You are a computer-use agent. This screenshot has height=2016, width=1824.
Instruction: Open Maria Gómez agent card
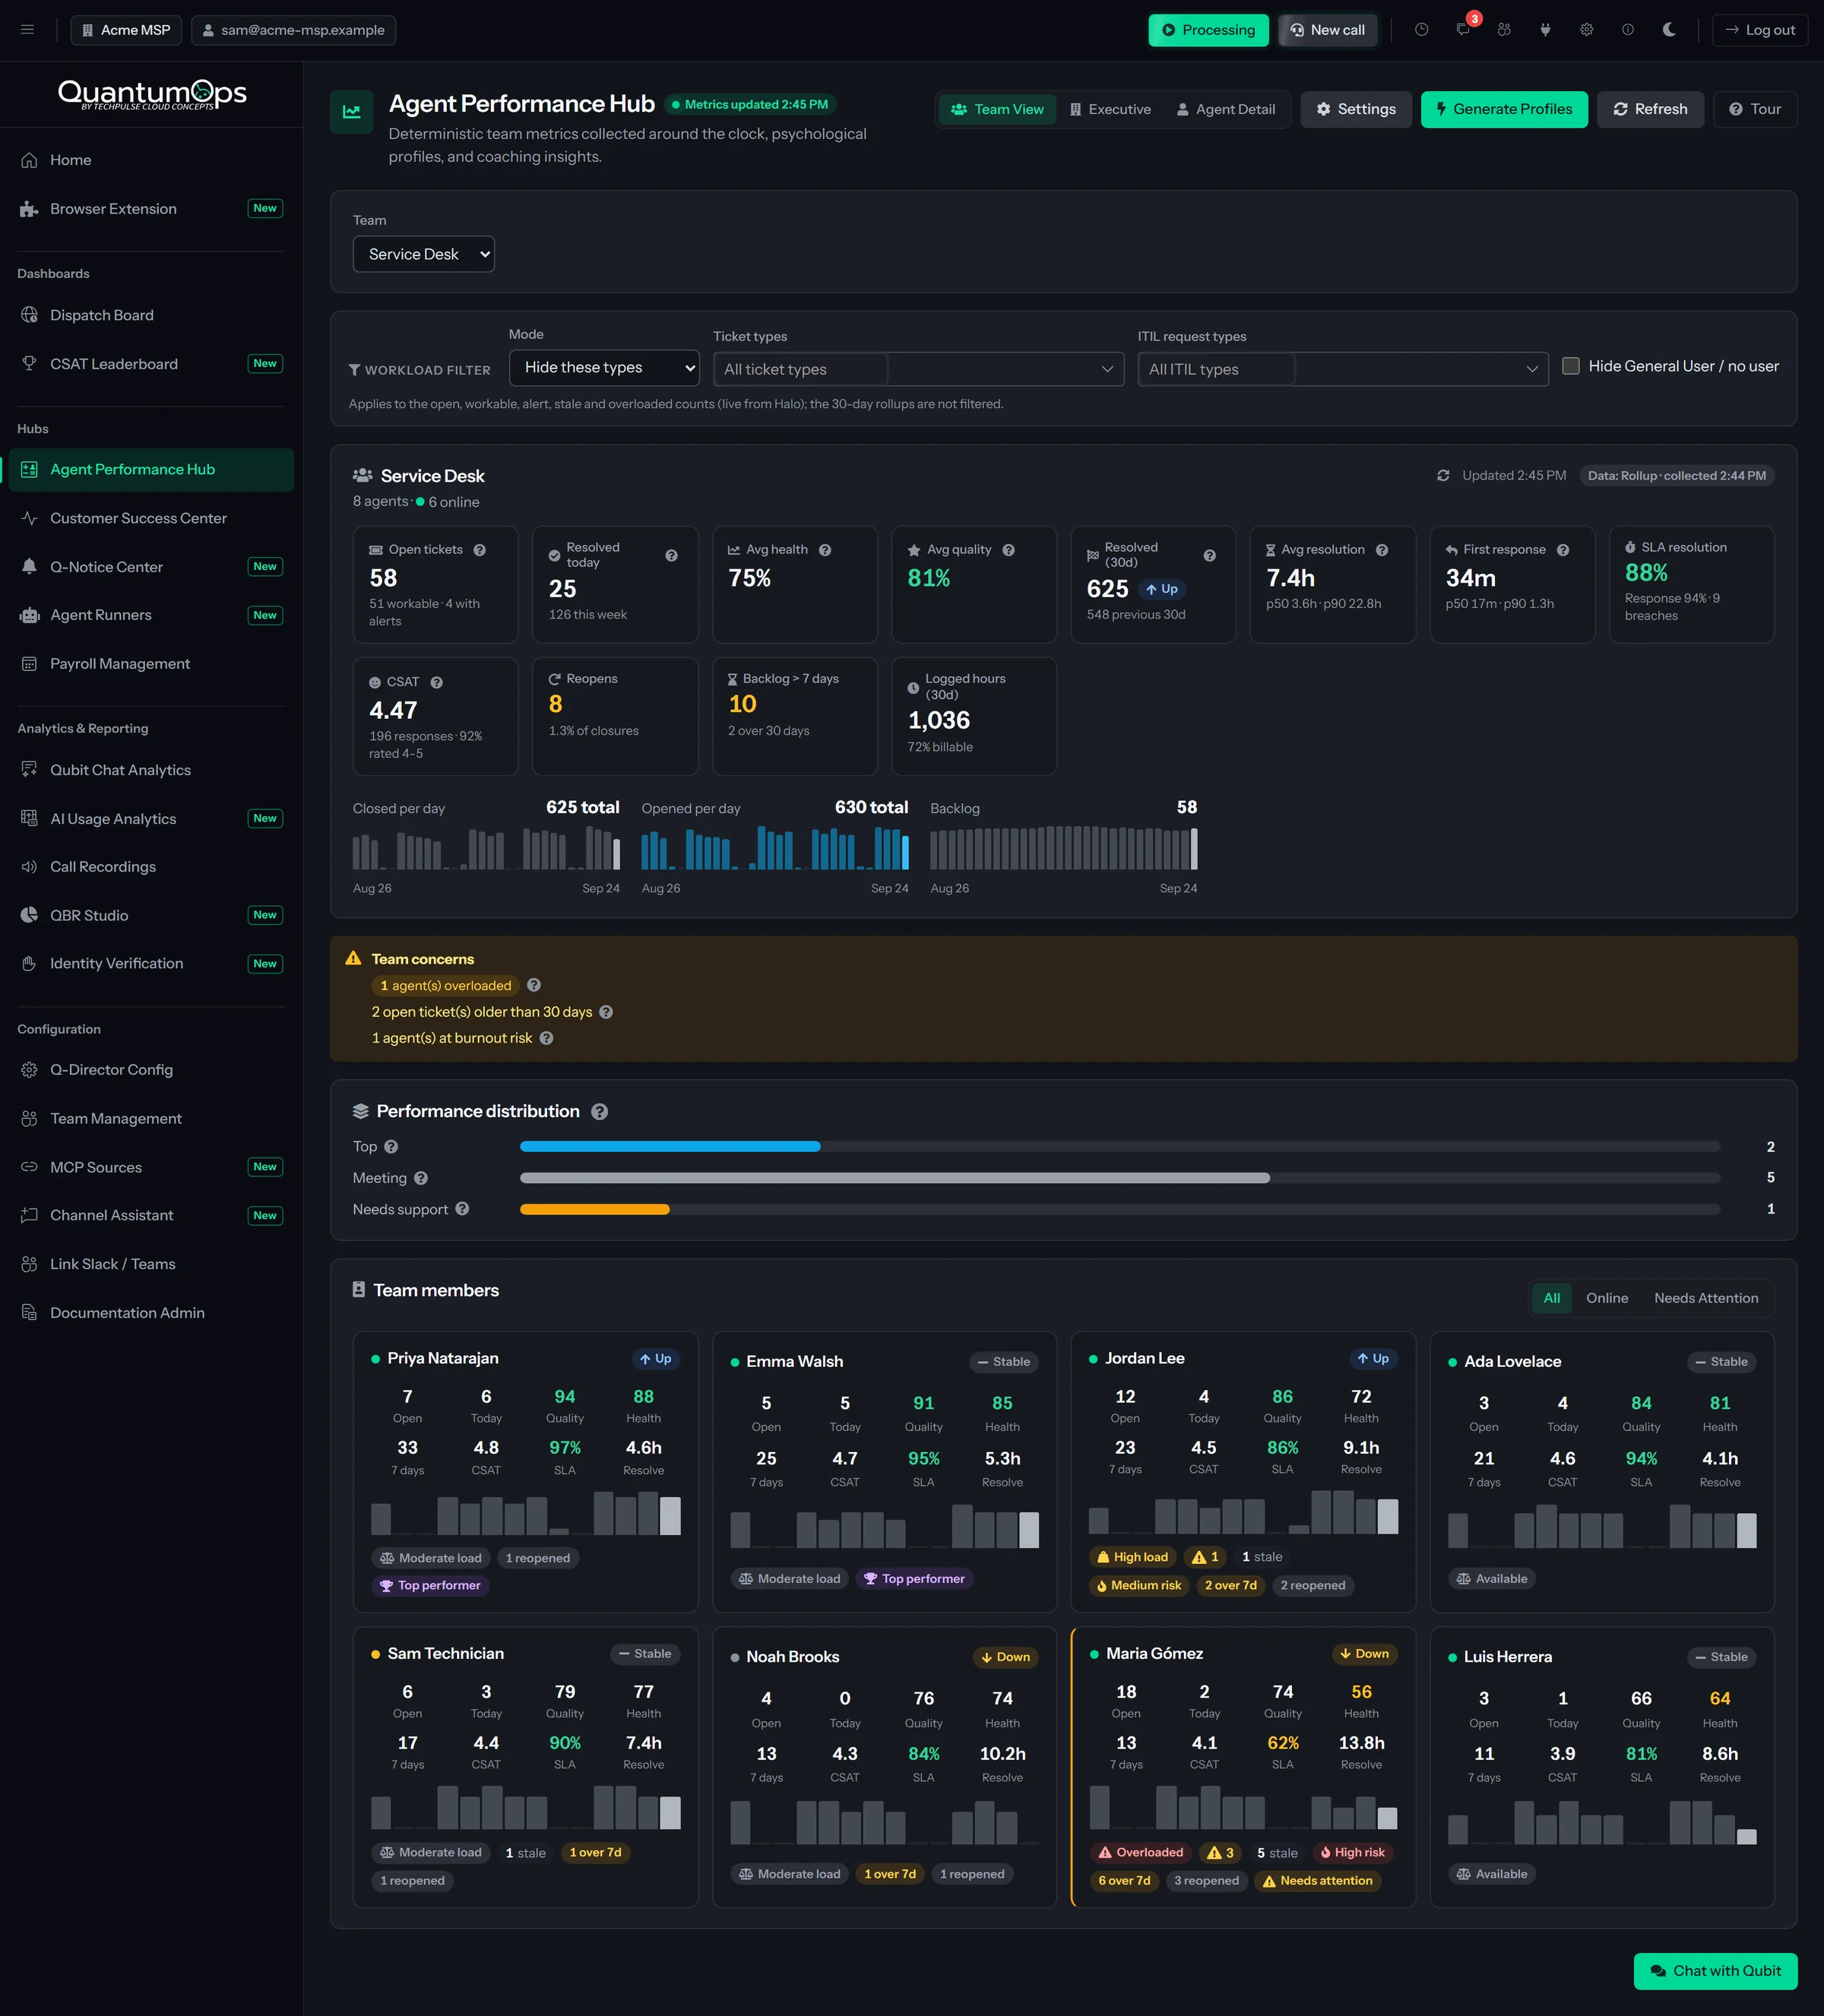coord(1243,1767)
